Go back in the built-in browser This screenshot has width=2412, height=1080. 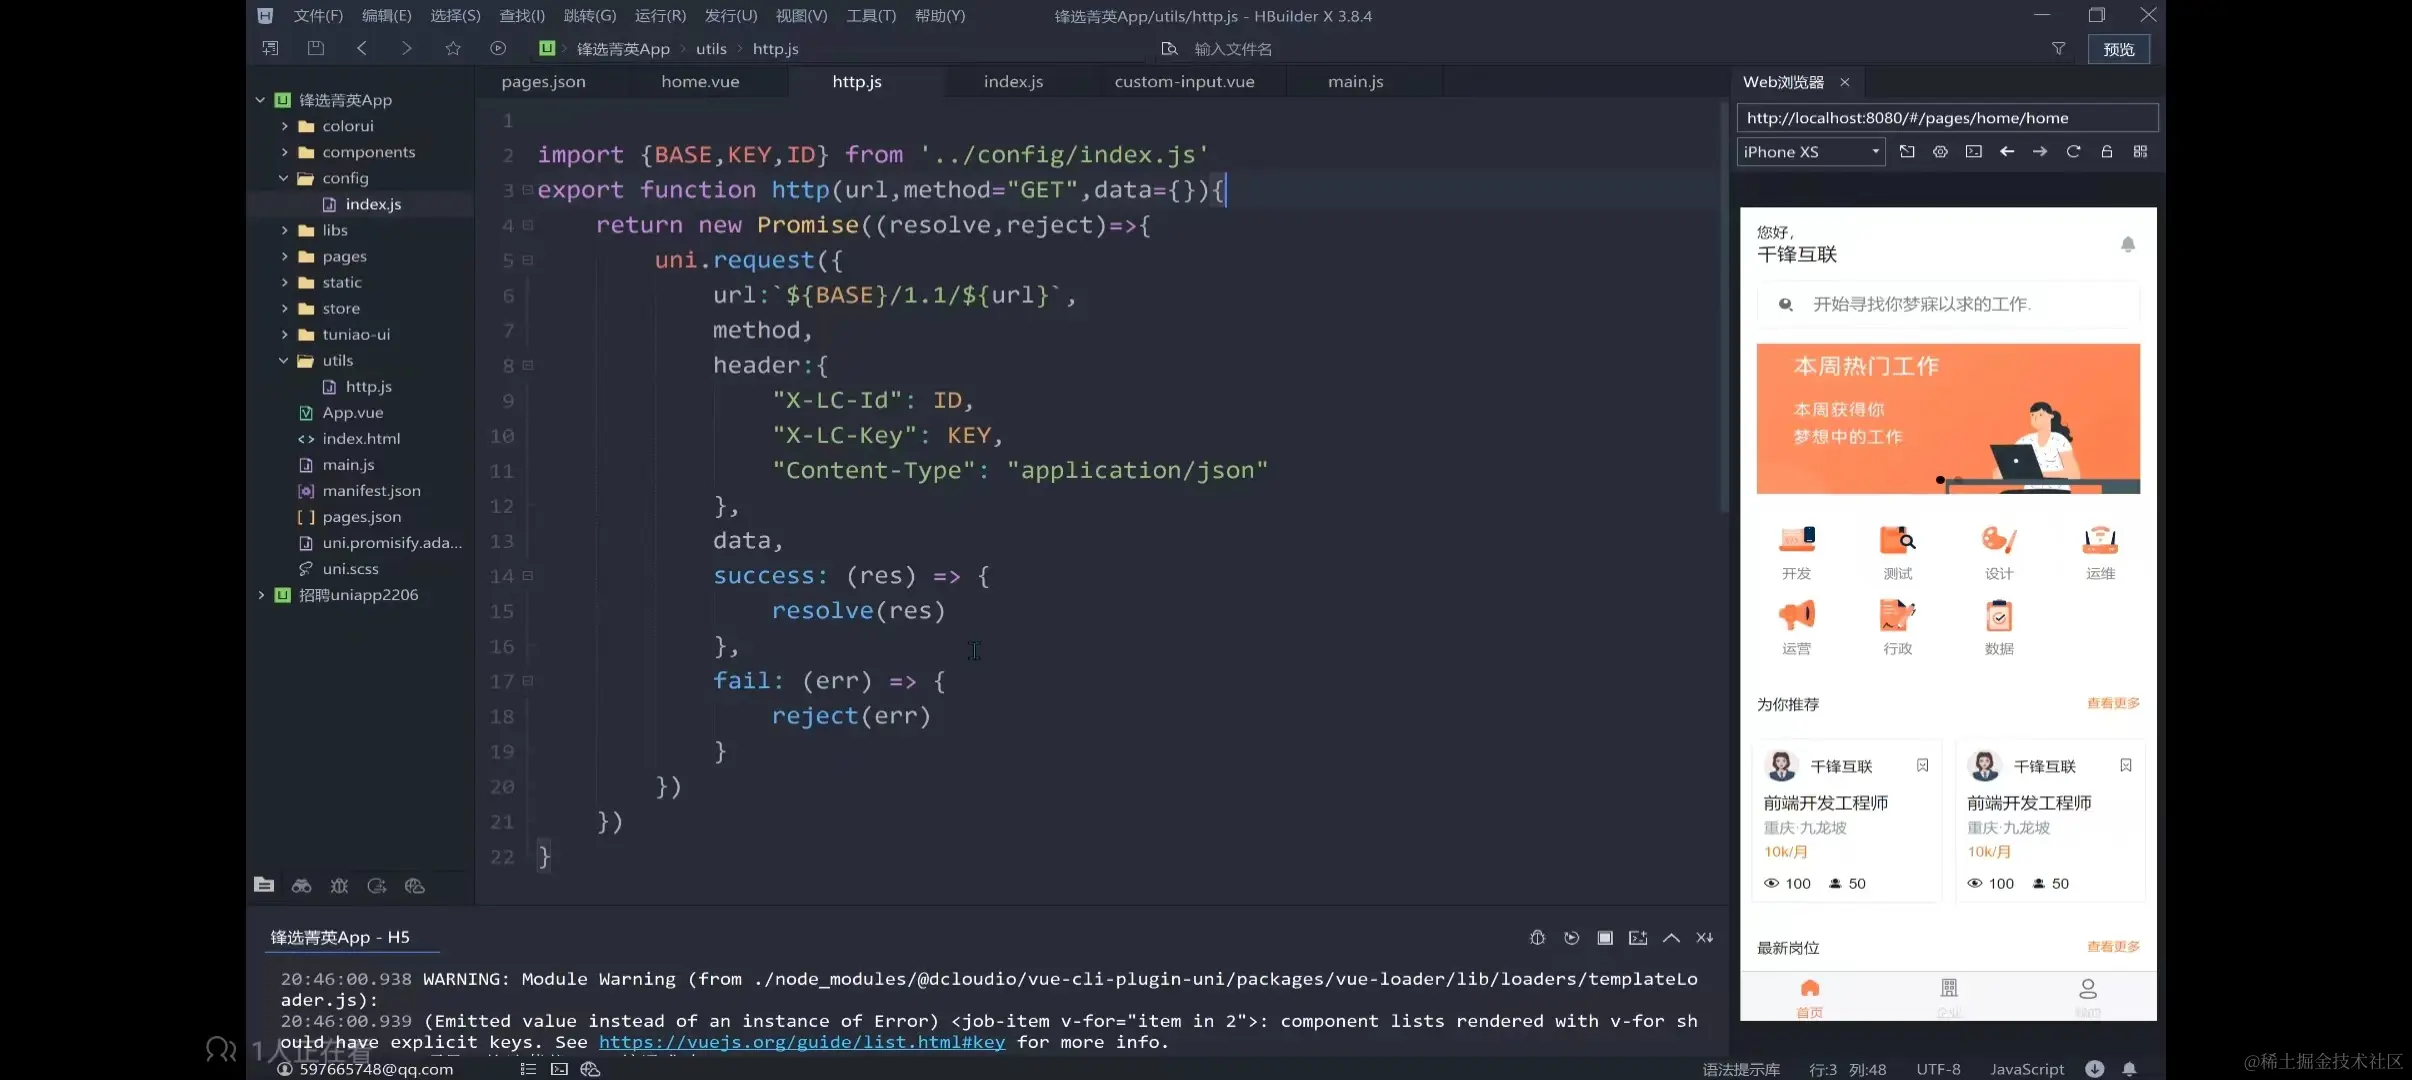[2007, 152]
